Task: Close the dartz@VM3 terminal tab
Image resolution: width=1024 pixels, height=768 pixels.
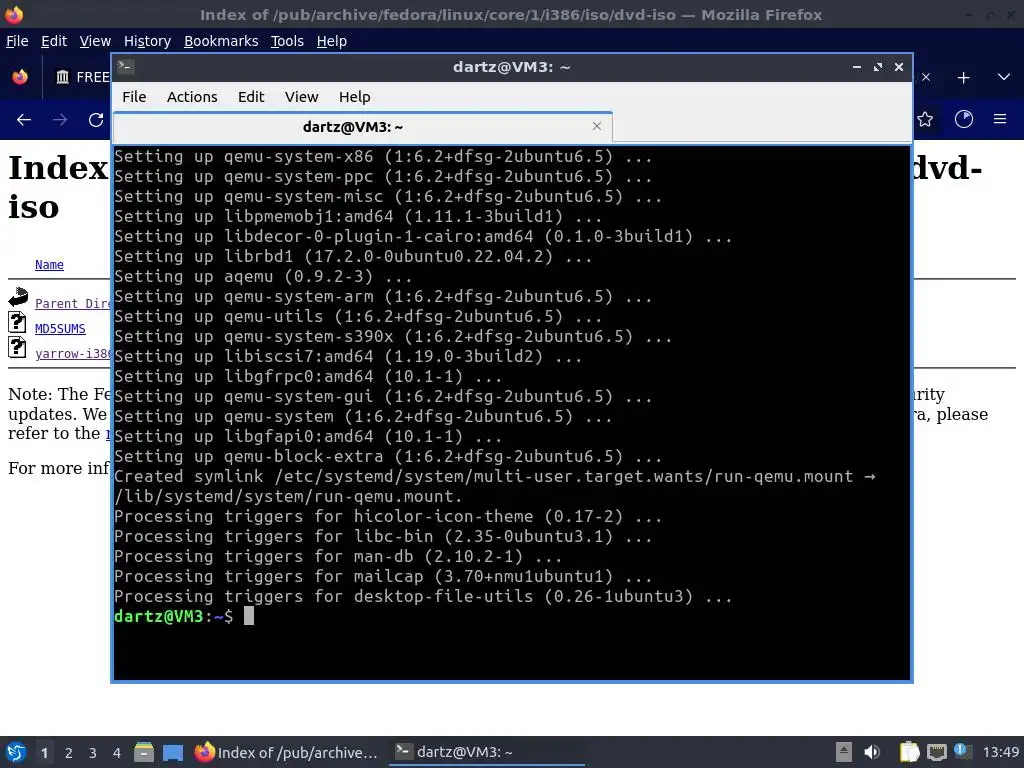Action: point(596,126)
